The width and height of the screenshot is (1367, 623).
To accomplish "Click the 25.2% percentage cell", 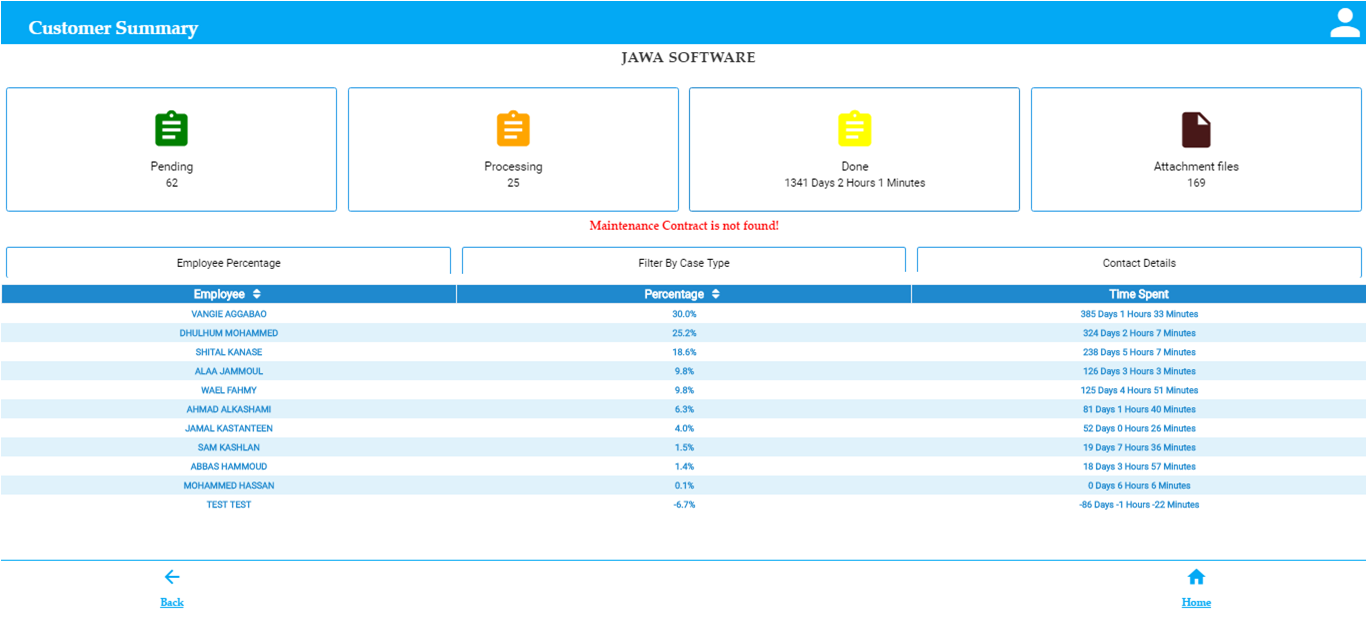I will [684, 333].
